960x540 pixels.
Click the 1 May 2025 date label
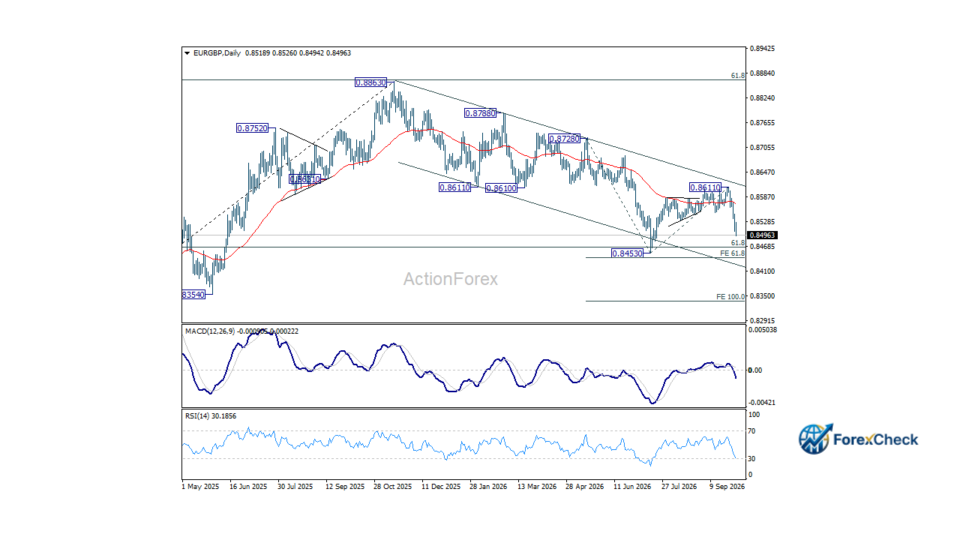200,487
